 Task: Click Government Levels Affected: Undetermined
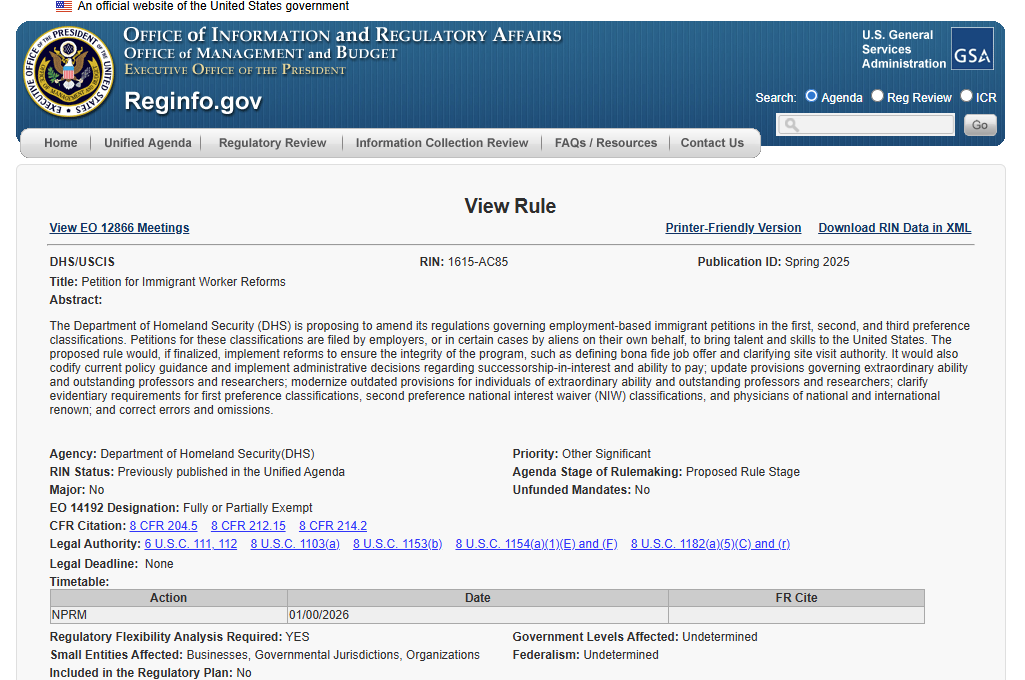click(635, 637)
